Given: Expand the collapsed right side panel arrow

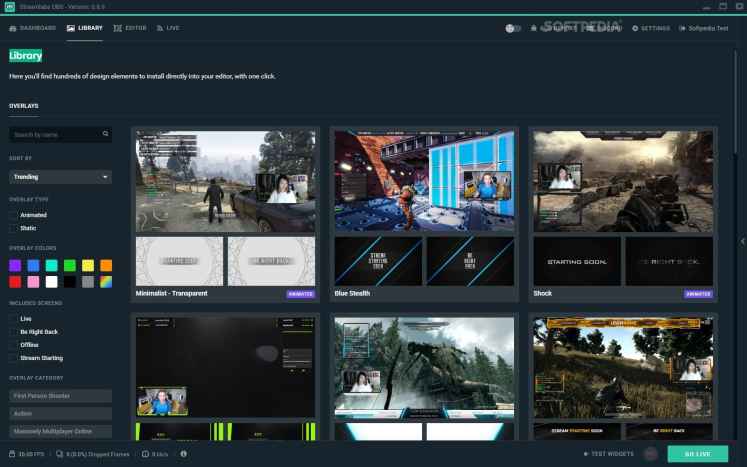Looking at the screenshot, I should point(741,241).
